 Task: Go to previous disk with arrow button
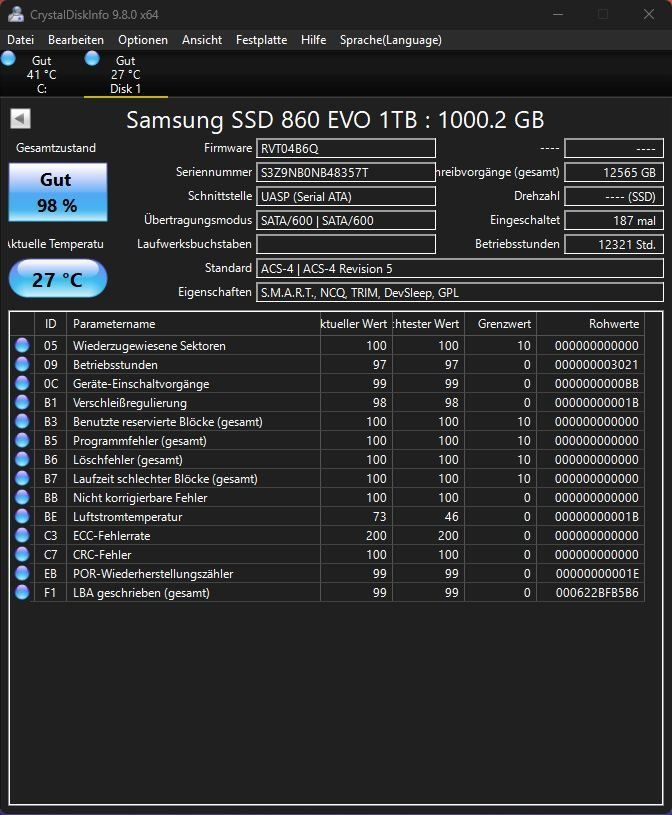[20, 119]
